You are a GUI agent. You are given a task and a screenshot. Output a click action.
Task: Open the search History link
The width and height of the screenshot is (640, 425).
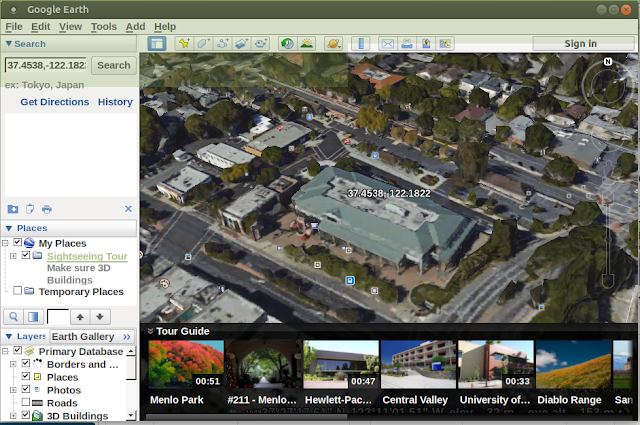click(x=115, y=102)
